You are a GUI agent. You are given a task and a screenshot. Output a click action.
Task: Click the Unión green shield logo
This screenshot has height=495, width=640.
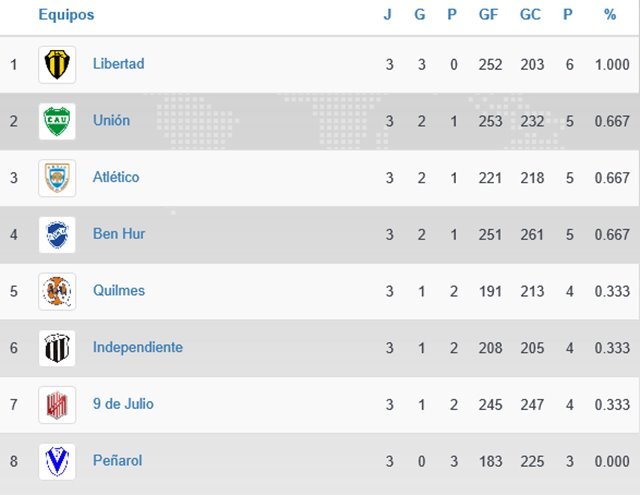click(56, 121)
